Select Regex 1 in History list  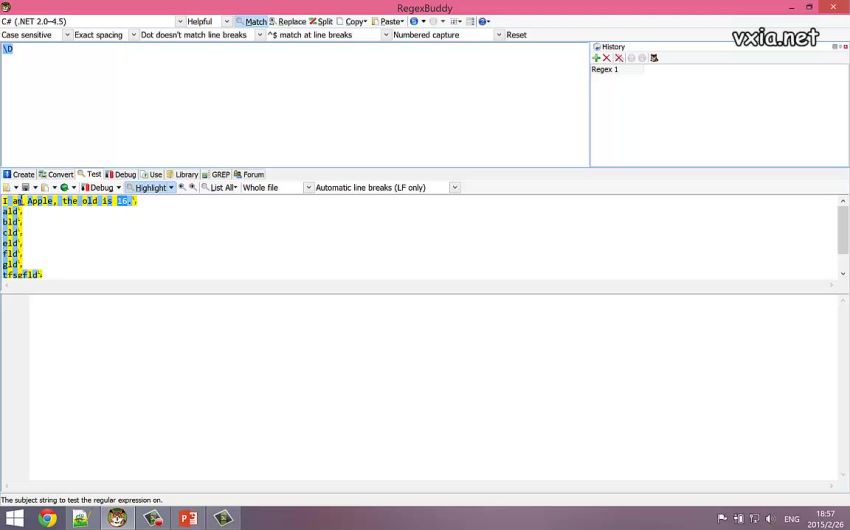point(605,70)
